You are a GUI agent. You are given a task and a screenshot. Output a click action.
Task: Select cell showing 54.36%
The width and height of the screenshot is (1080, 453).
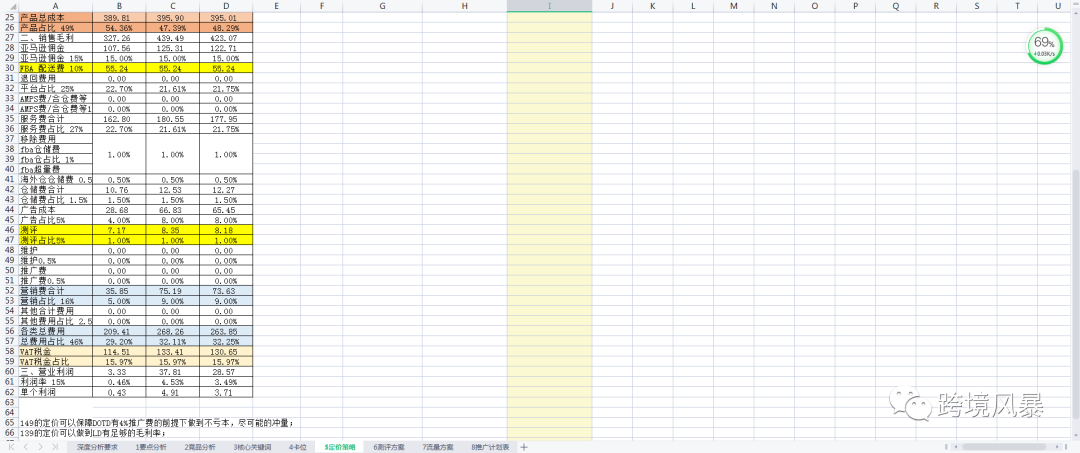[x=119, y=27]
